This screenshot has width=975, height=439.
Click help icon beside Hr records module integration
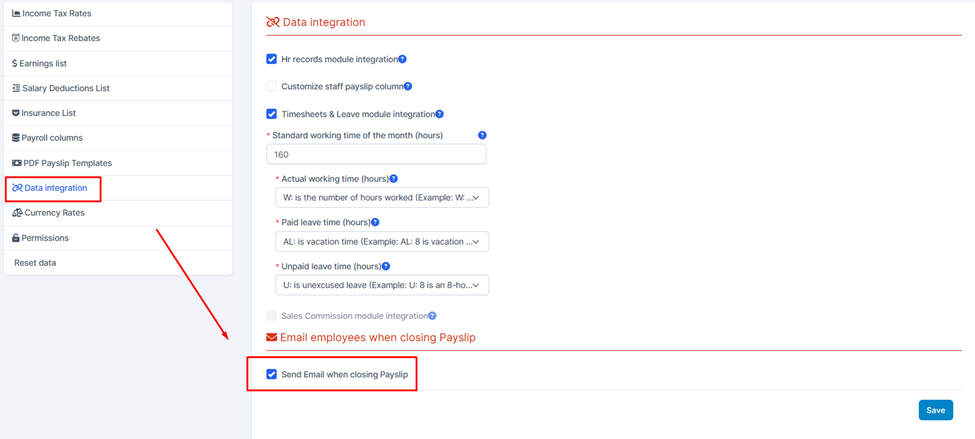coord(402,60)
